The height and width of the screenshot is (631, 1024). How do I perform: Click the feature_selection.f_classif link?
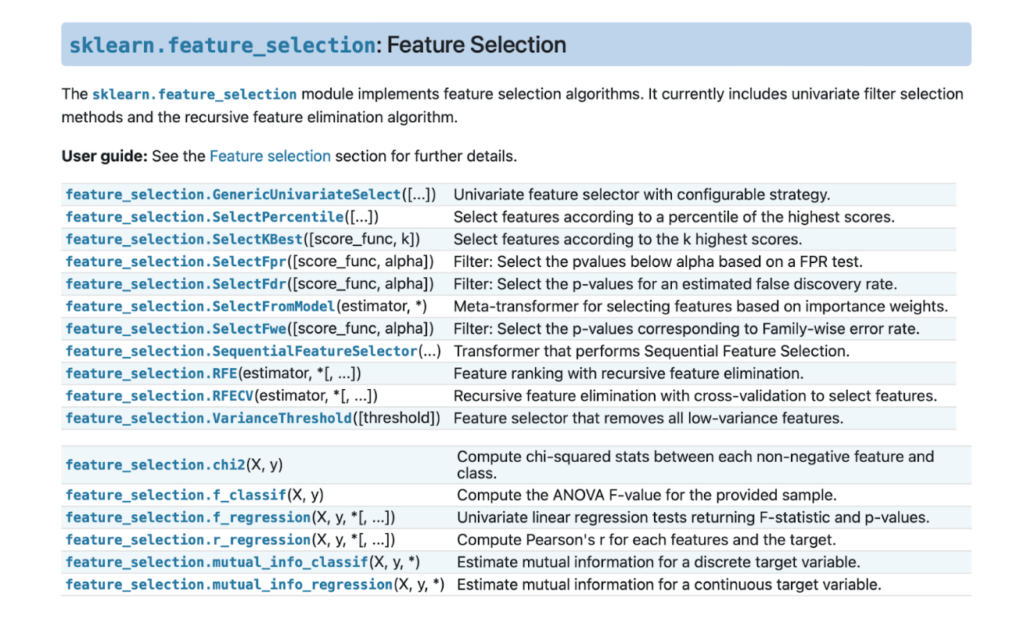tap(175, 495)
